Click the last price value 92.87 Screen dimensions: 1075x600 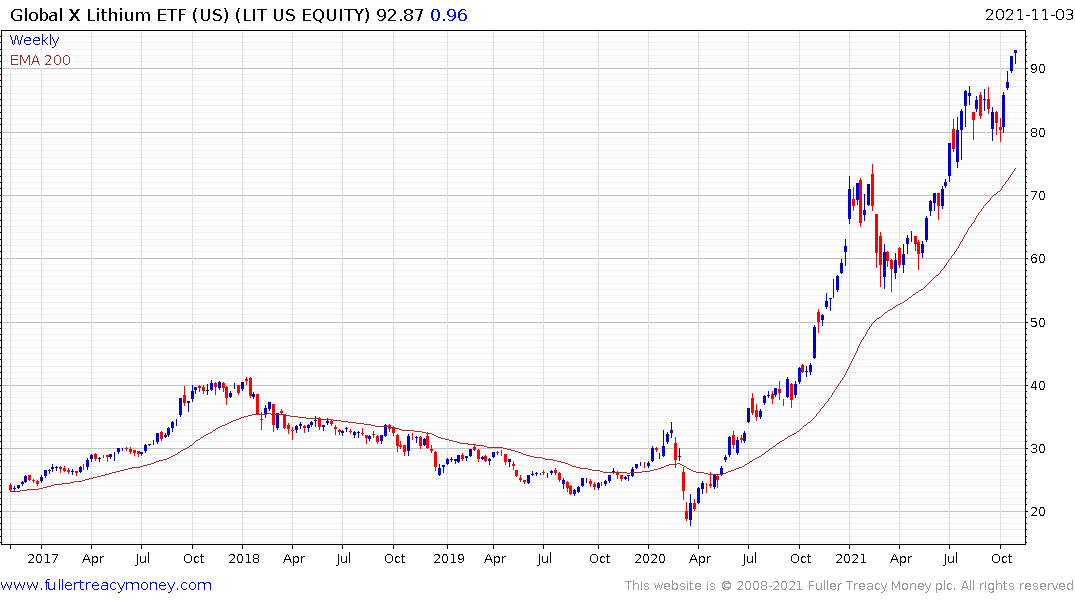click(x=400, y=15)
